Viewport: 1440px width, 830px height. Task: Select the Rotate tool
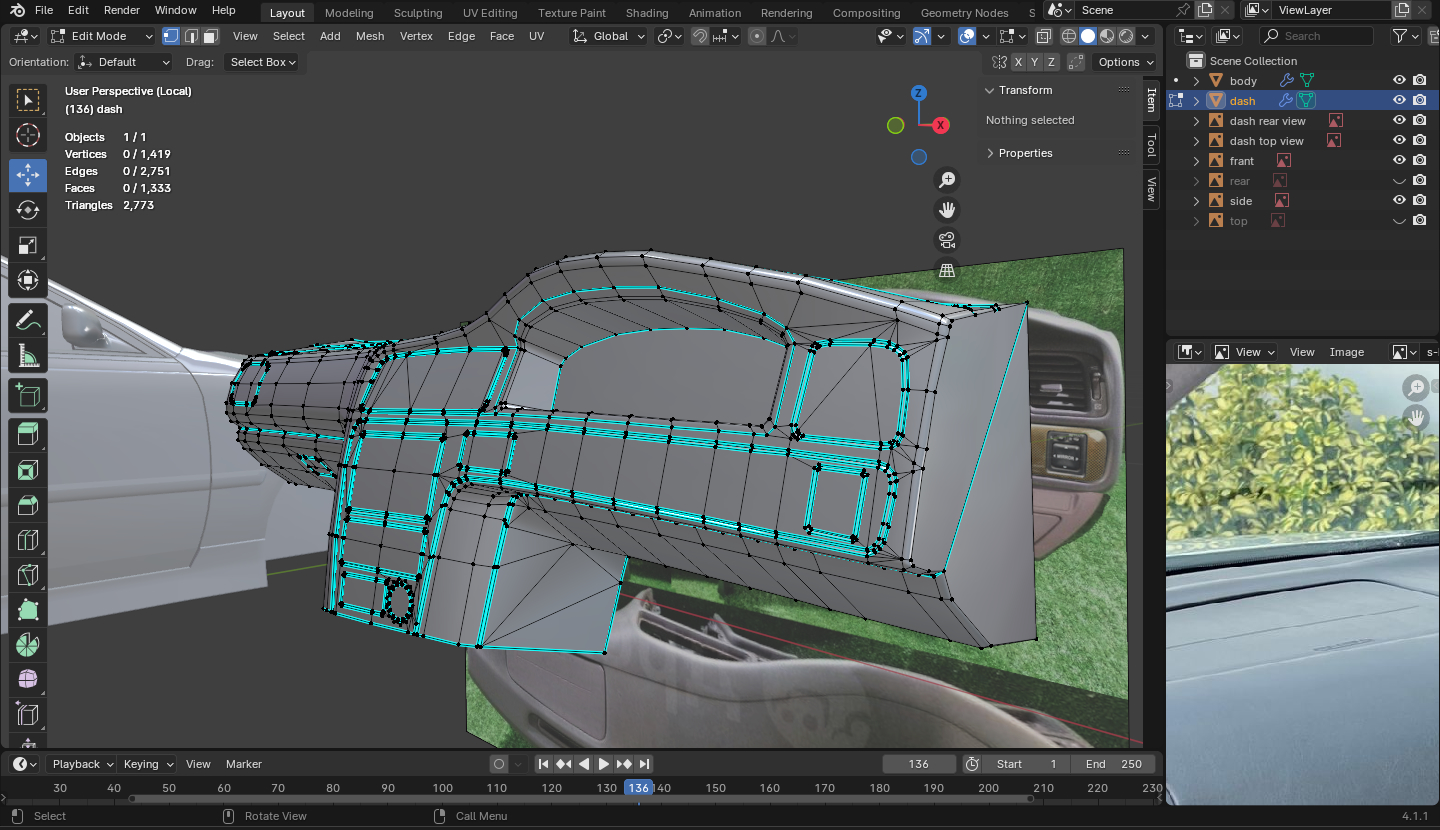click(28, 210)
